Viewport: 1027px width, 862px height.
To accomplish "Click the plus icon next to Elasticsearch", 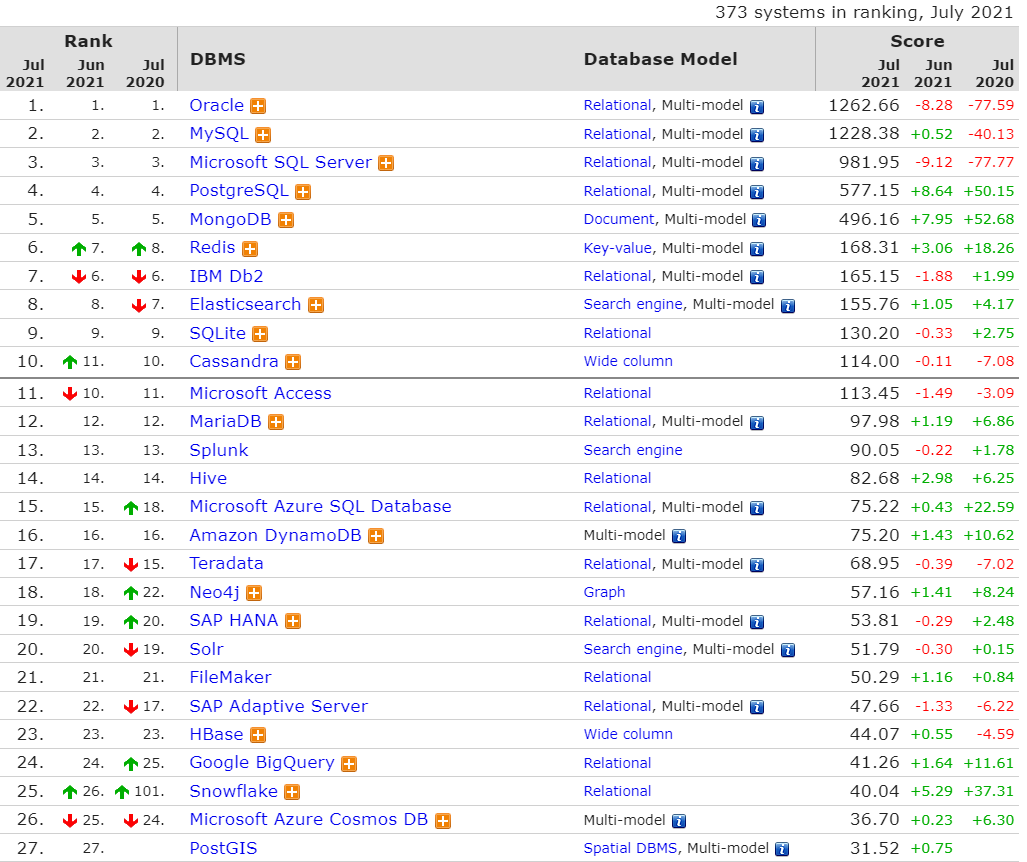I will tap(316, 305).
